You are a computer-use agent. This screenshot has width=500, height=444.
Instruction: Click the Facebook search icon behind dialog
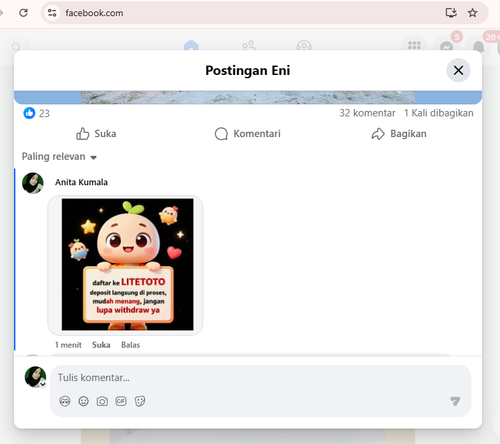tap(16, 47)
